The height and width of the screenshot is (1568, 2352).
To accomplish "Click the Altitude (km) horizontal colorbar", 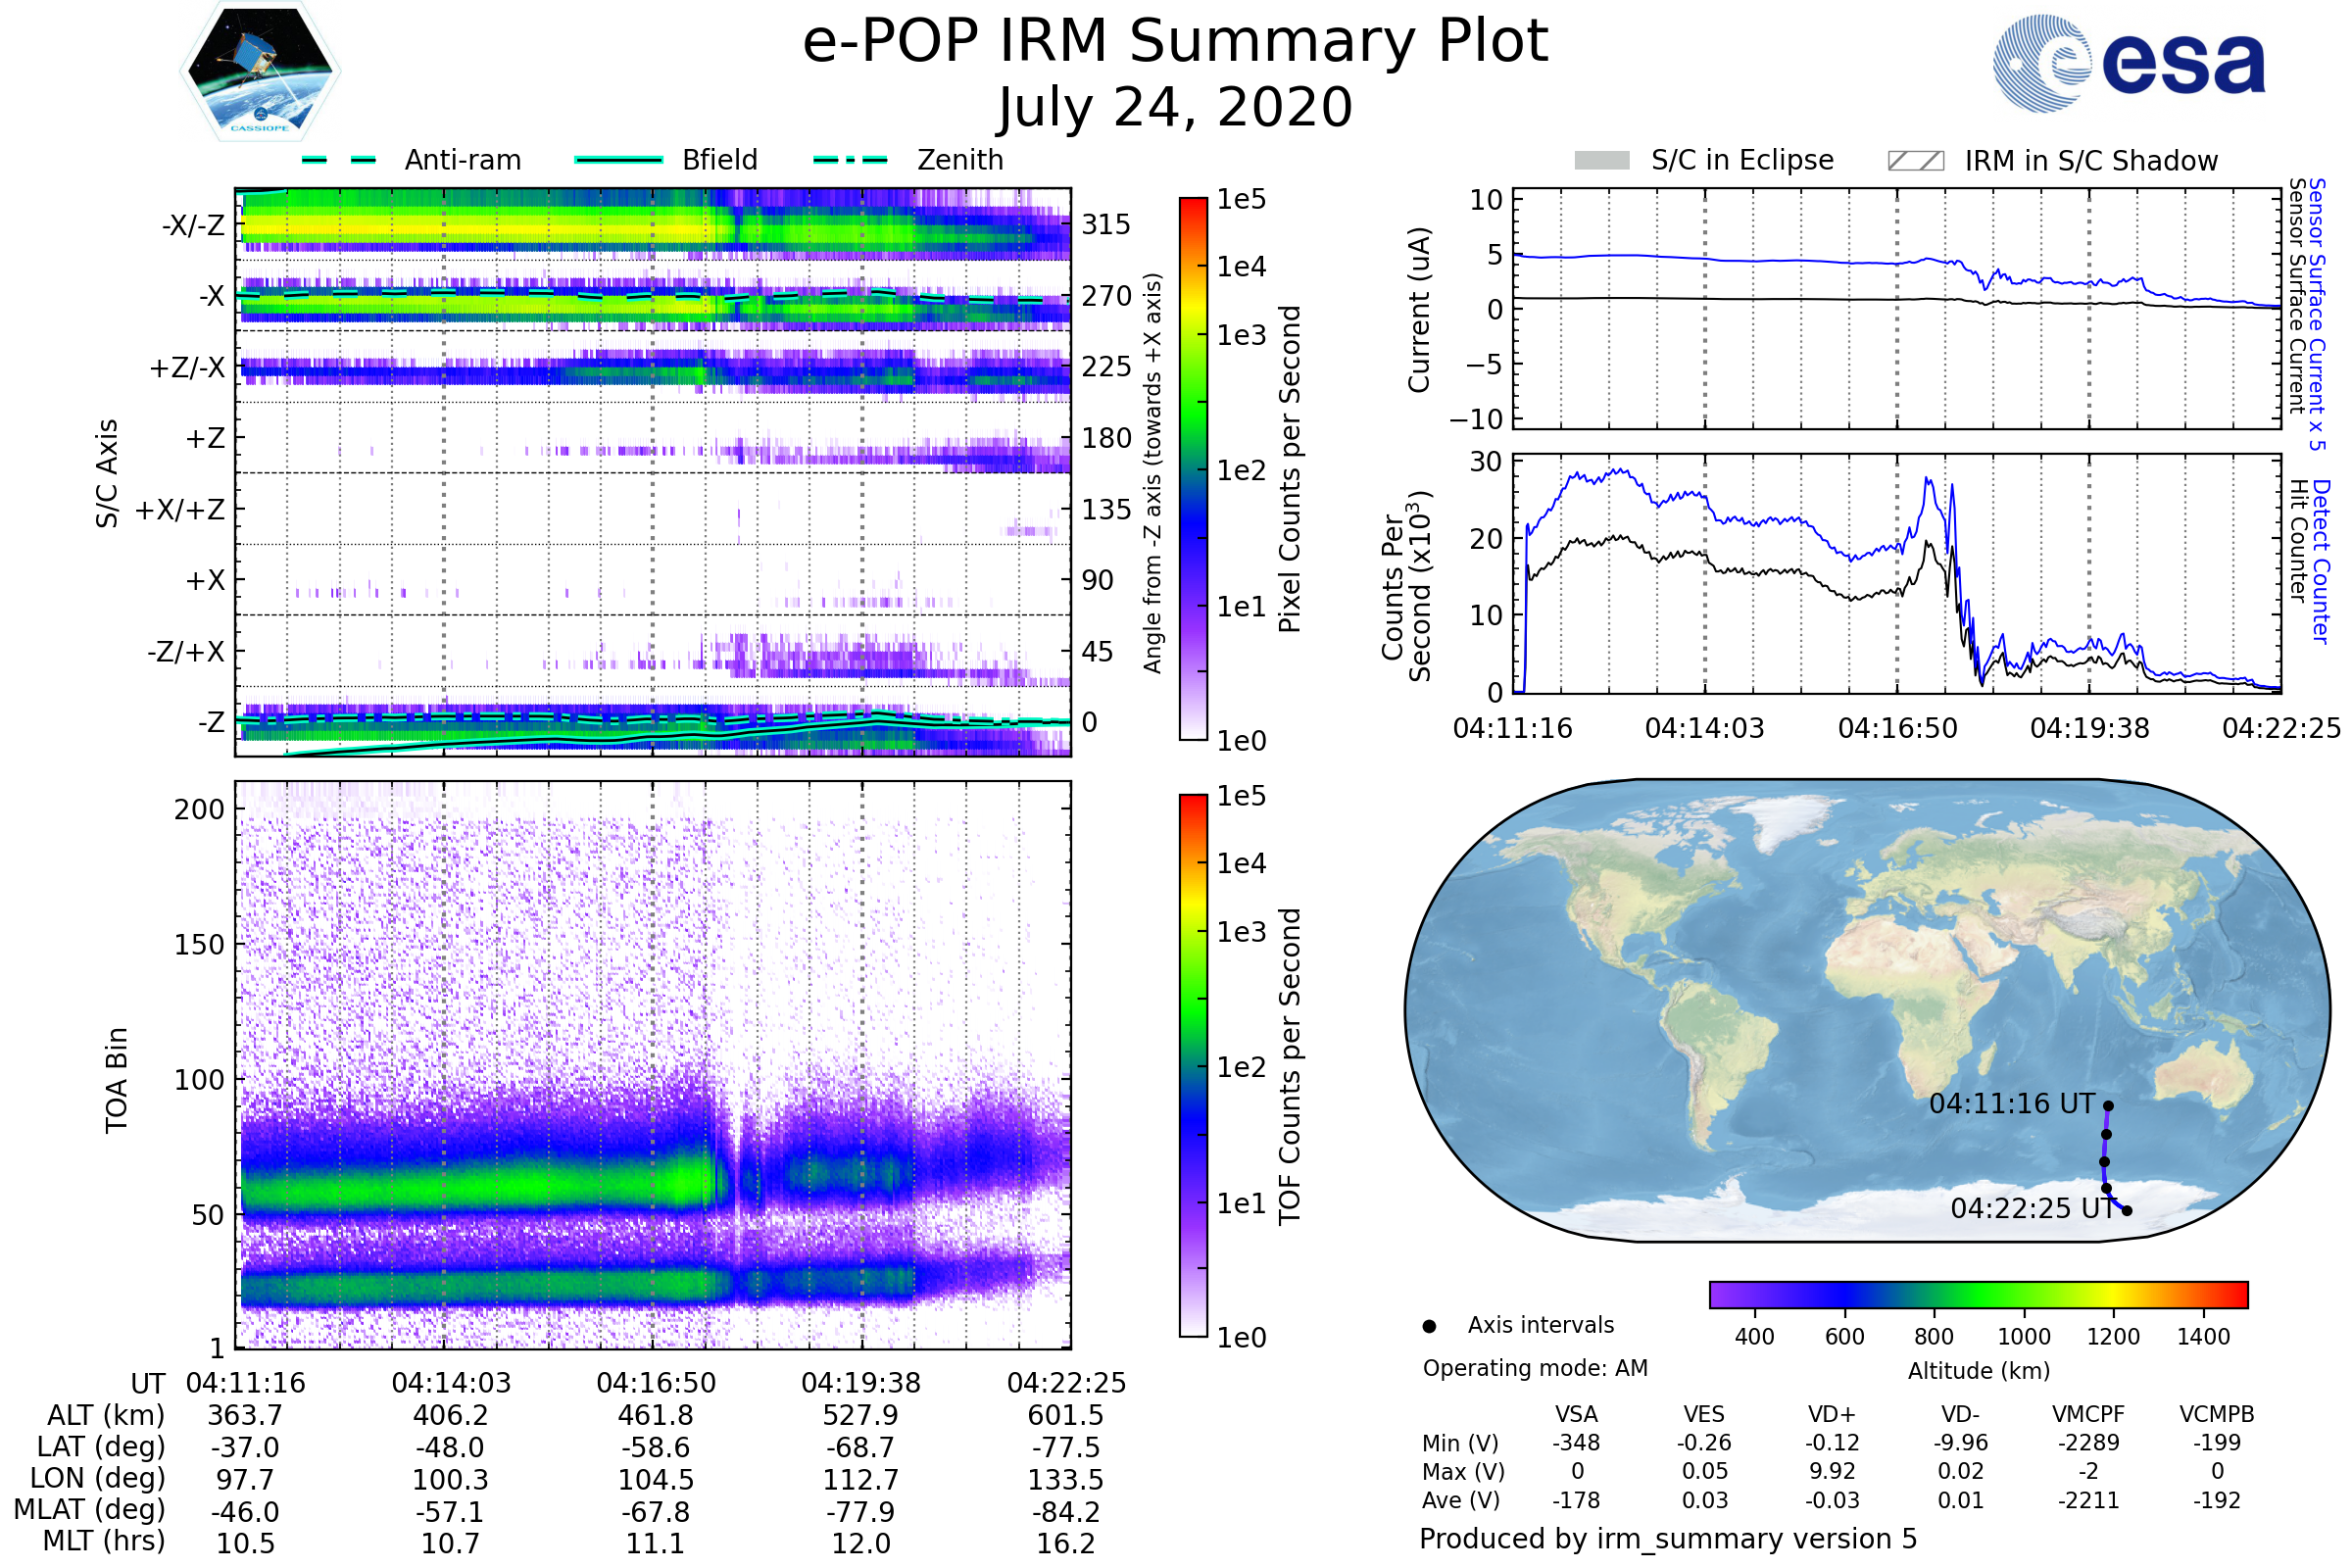I will point(1978,1294).
